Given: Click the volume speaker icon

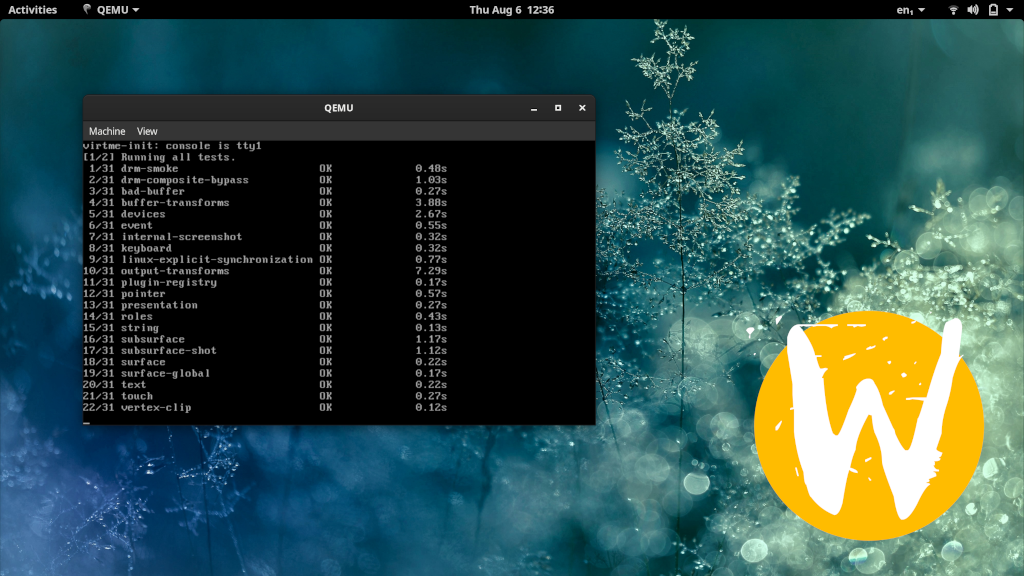Looking at the screenshot, I should pos(973,10).
